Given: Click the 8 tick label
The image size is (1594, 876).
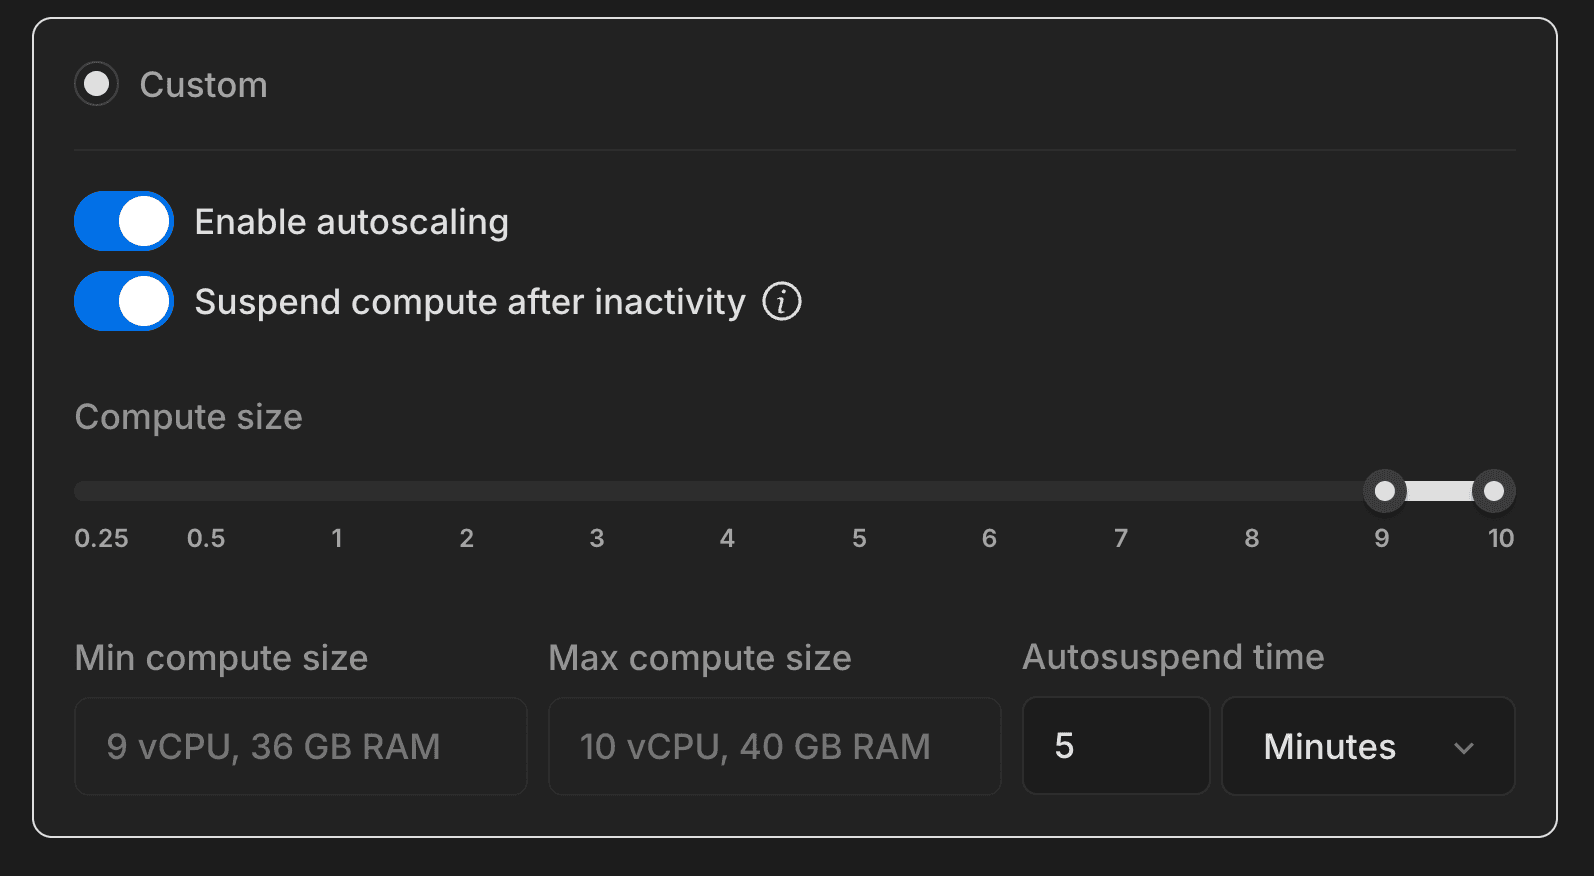Looking at the screenshot, I should (x=1251, y=538).
